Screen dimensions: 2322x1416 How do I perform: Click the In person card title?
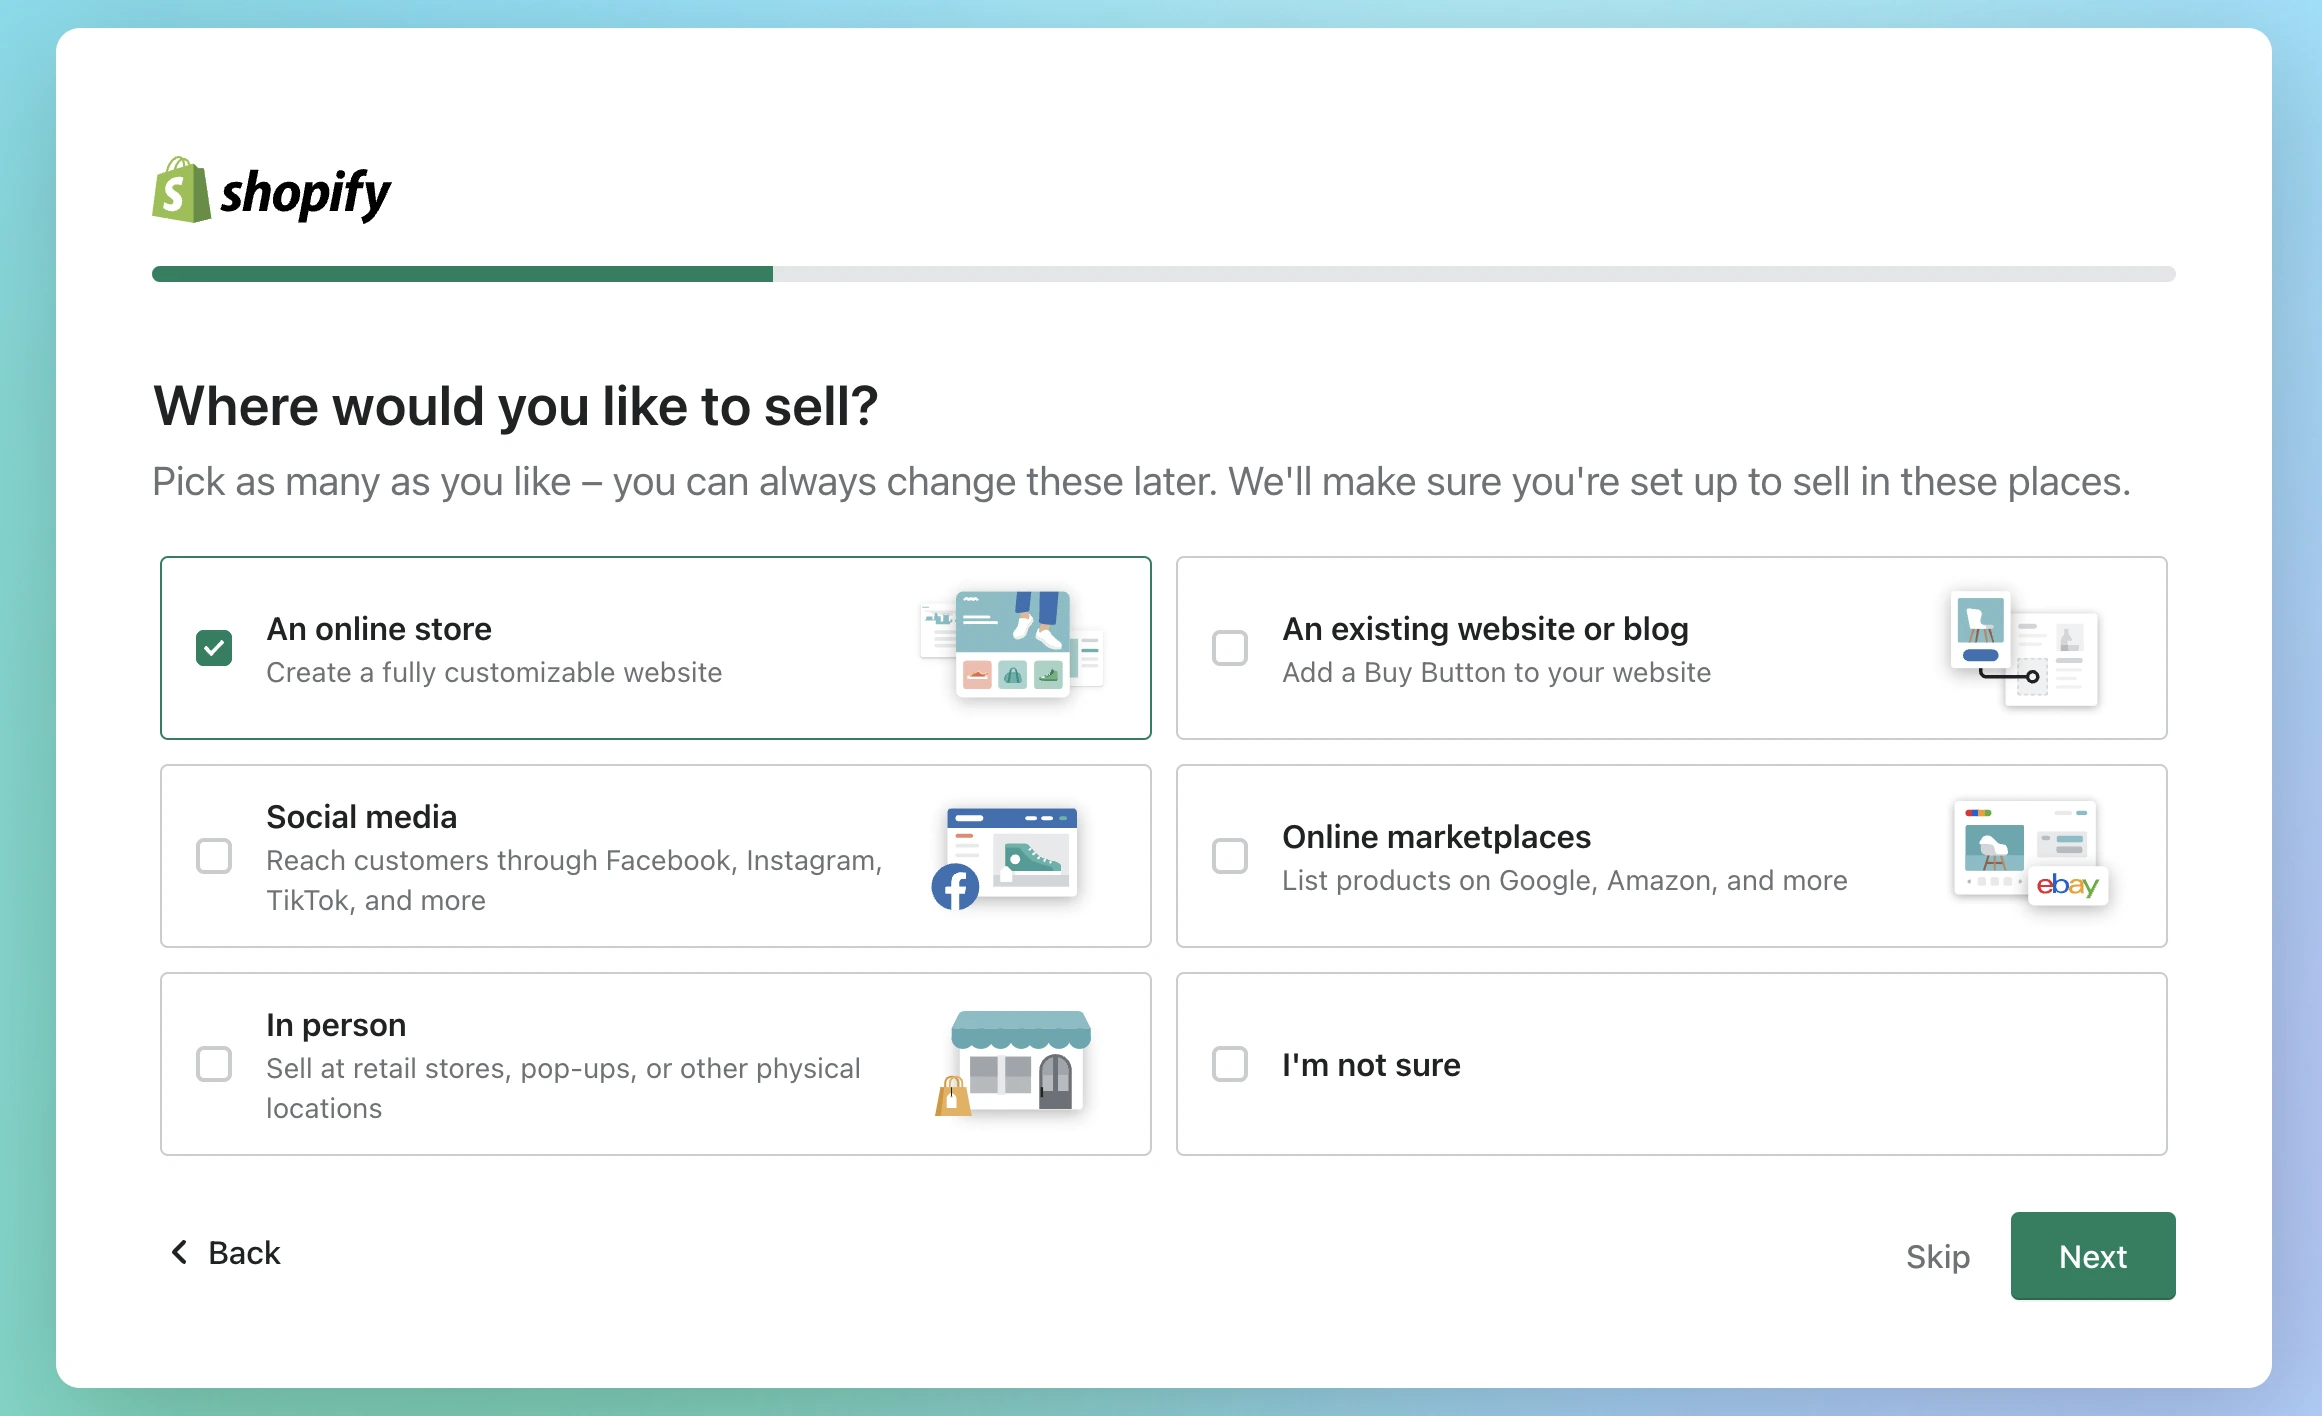click(x=336, y=1024)
